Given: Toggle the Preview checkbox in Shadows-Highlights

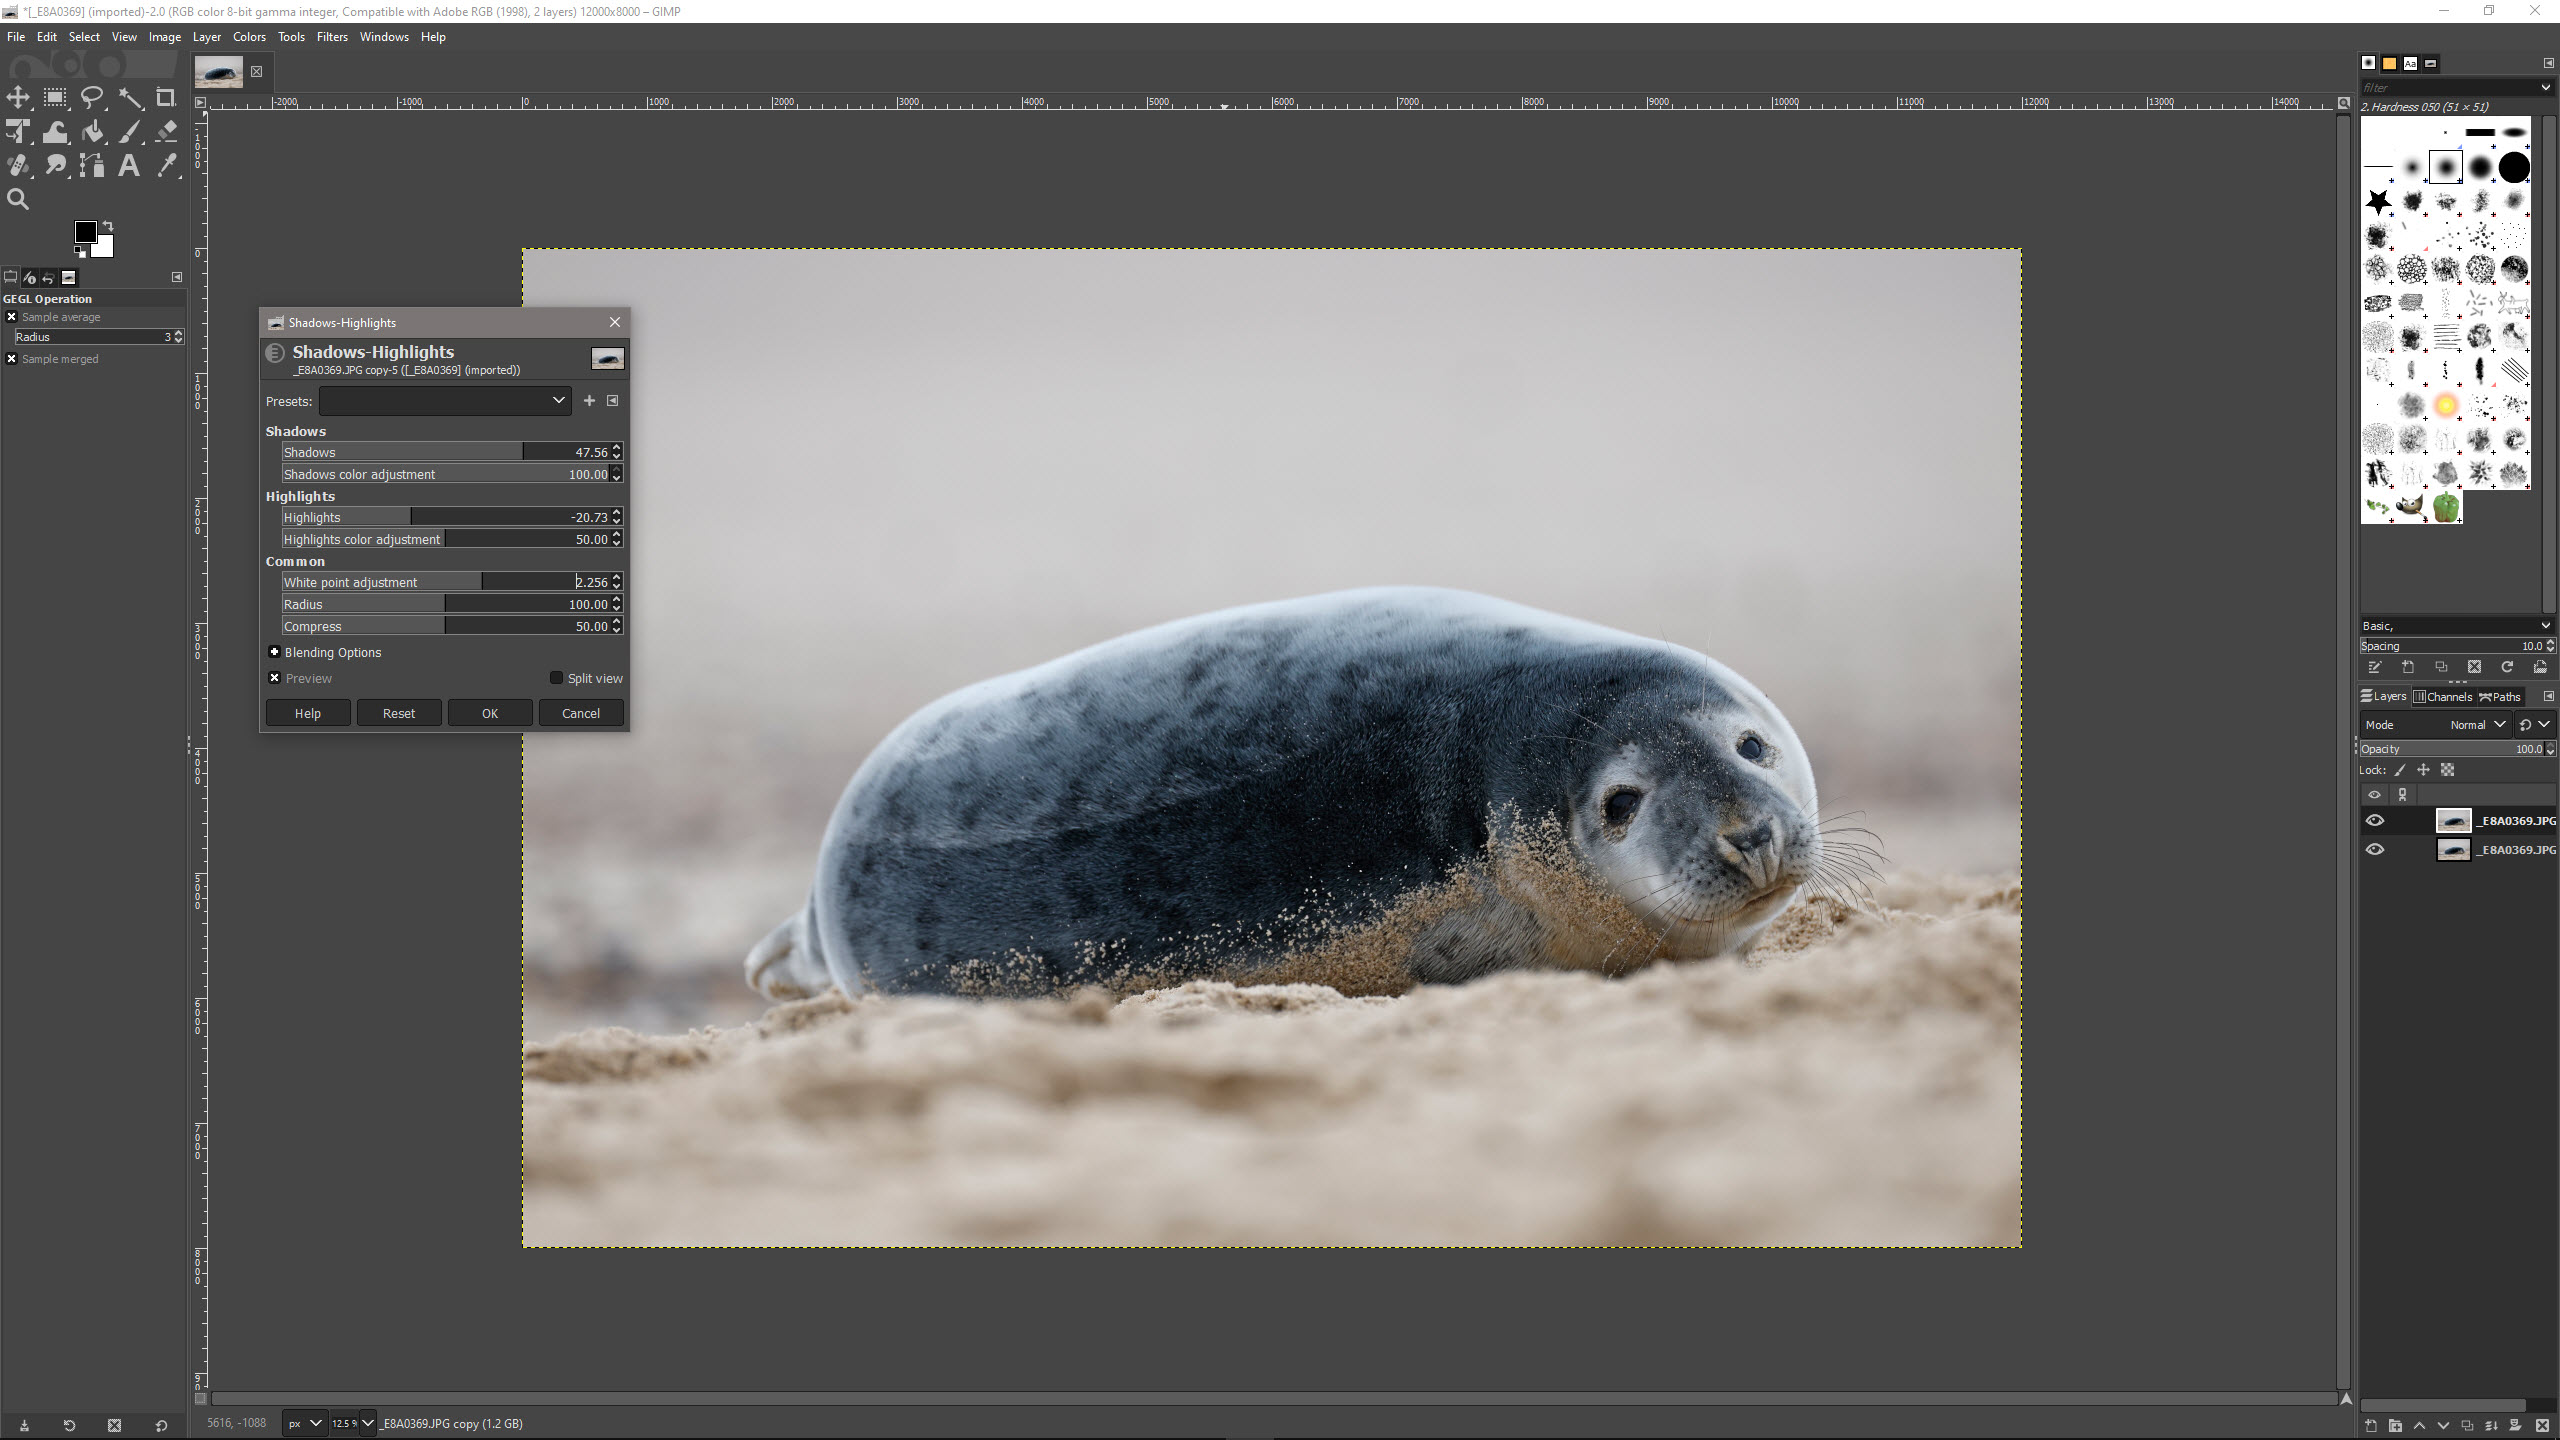Looking at the screenshot, I should 275,678.
